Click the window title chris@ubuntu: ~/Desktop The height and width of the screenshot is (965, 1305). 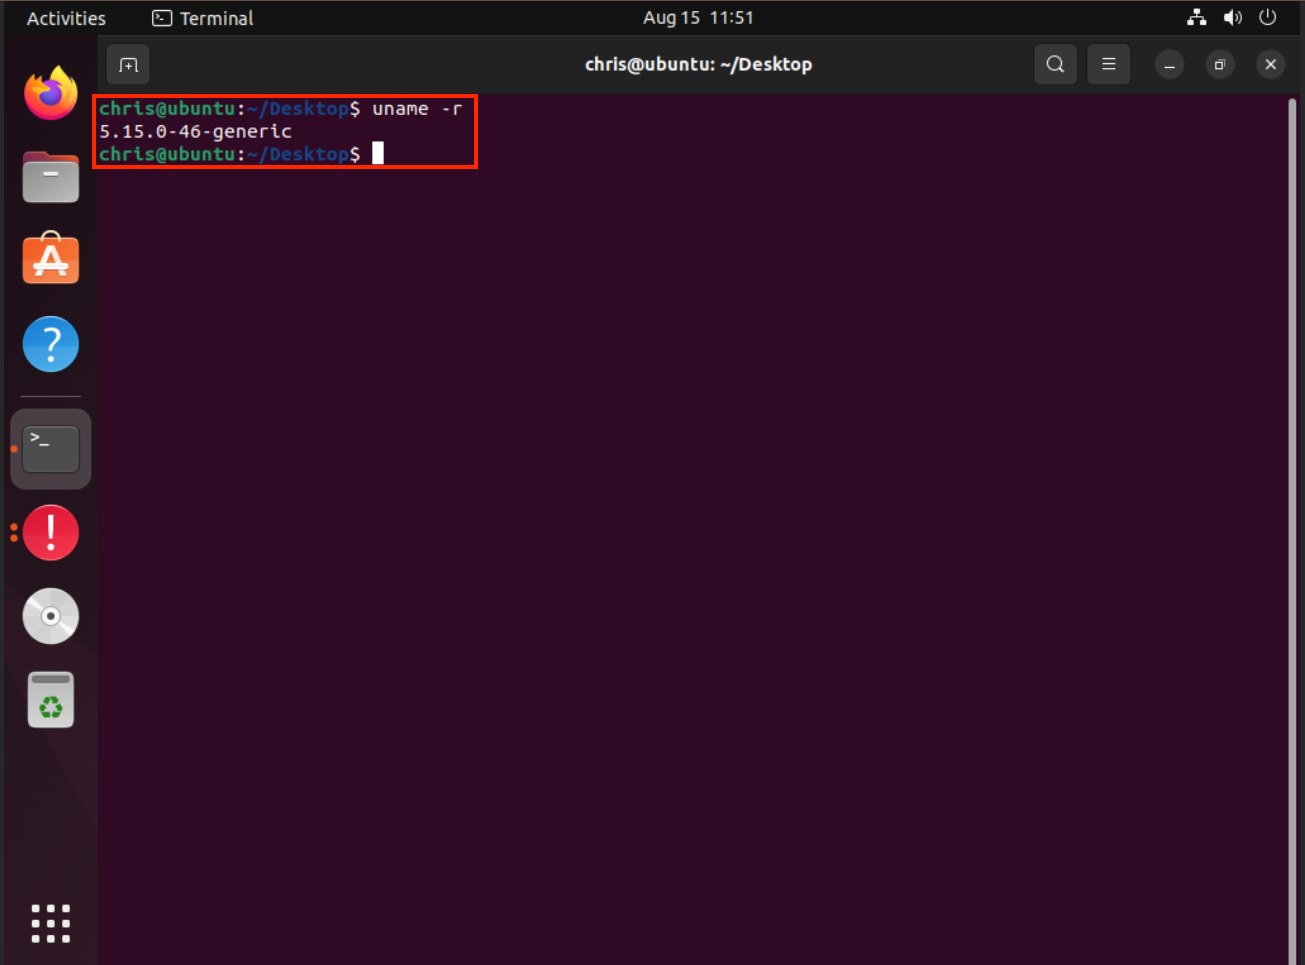698,65
